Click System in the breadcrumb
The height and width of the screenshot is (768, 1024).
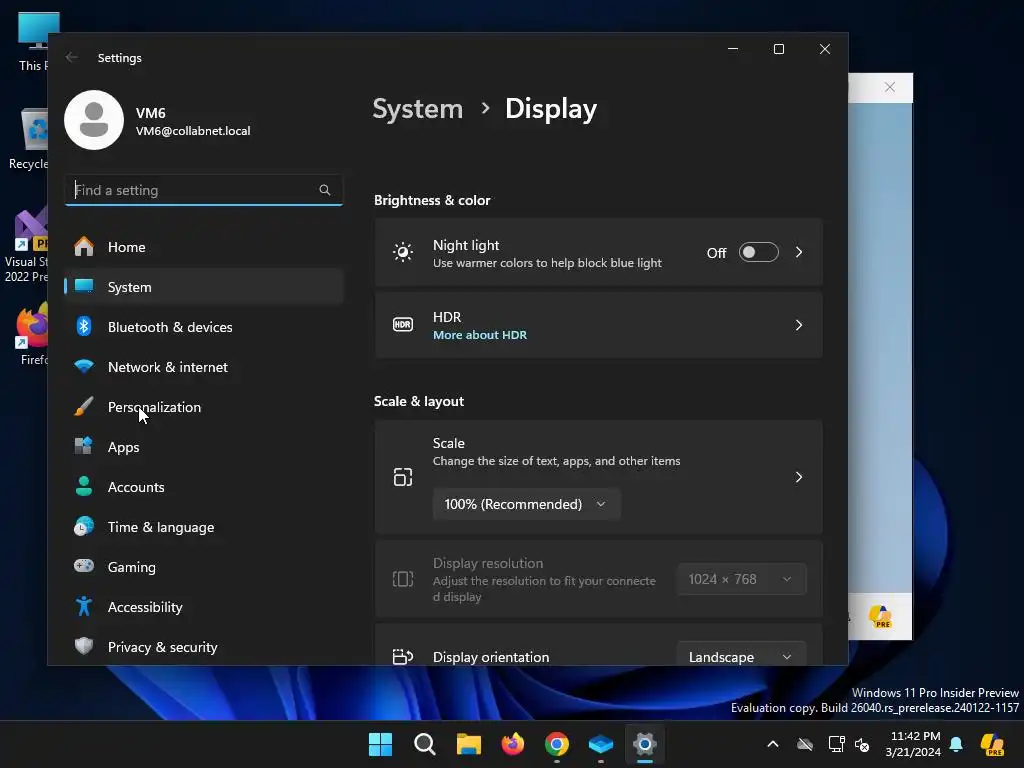tap(418, 108)
